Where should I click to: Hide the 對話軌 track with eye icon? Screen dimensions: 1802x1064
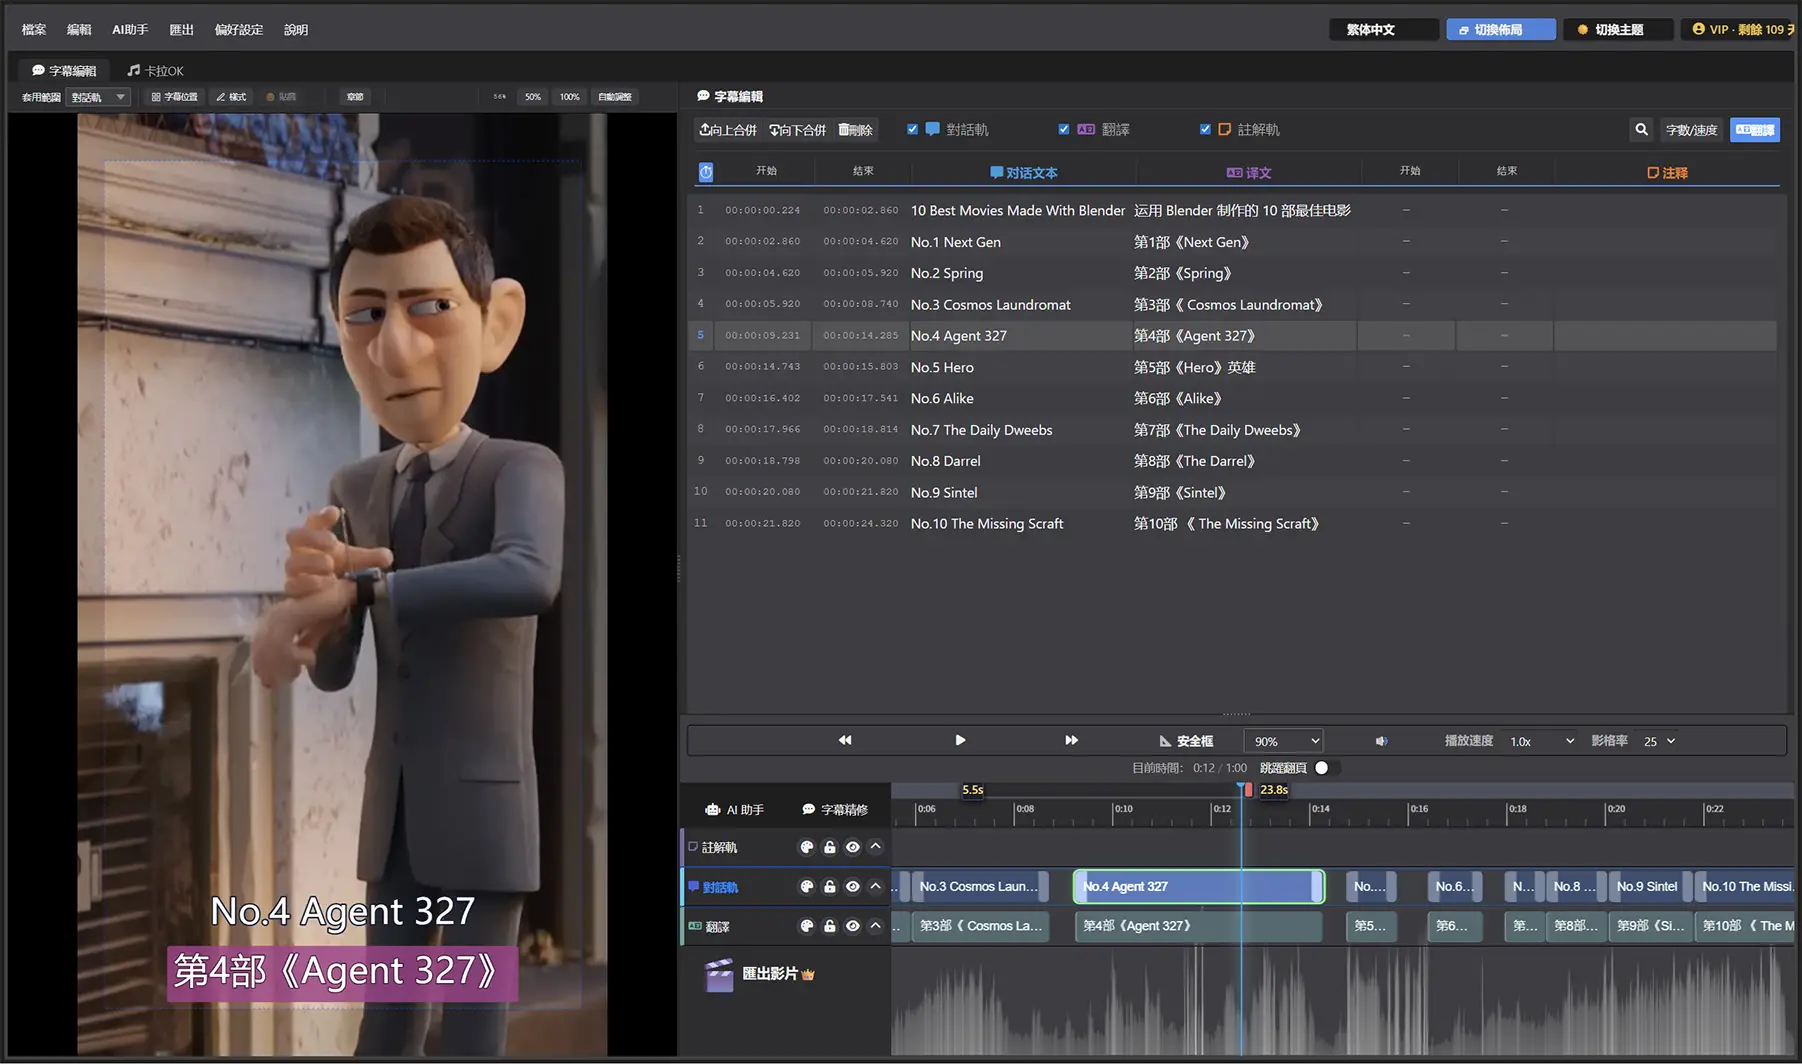pyautogui.click(x=853, y=886)
